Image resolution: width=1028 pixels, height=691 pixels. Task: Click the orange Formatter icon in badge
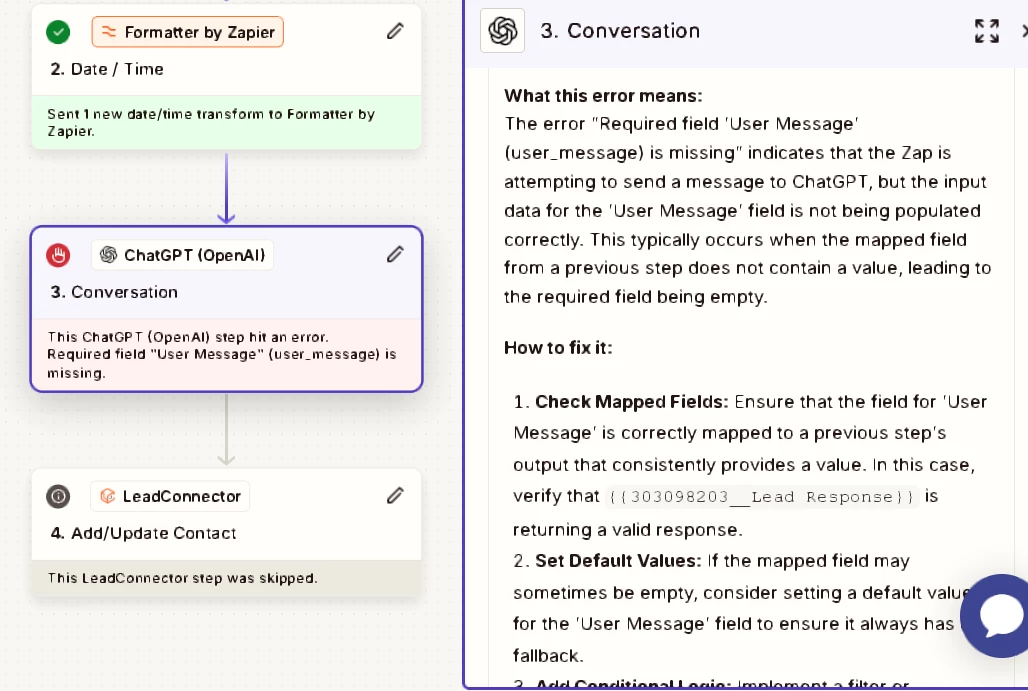pos(109,31)
